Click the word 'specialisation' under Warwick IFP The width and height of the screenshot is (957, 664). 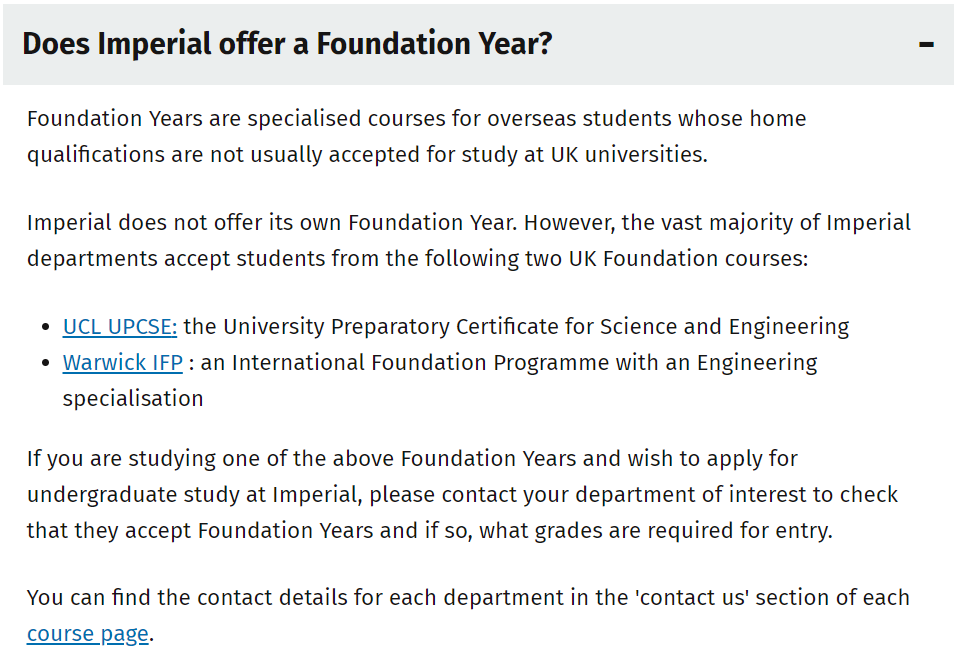tap(133, 399)
